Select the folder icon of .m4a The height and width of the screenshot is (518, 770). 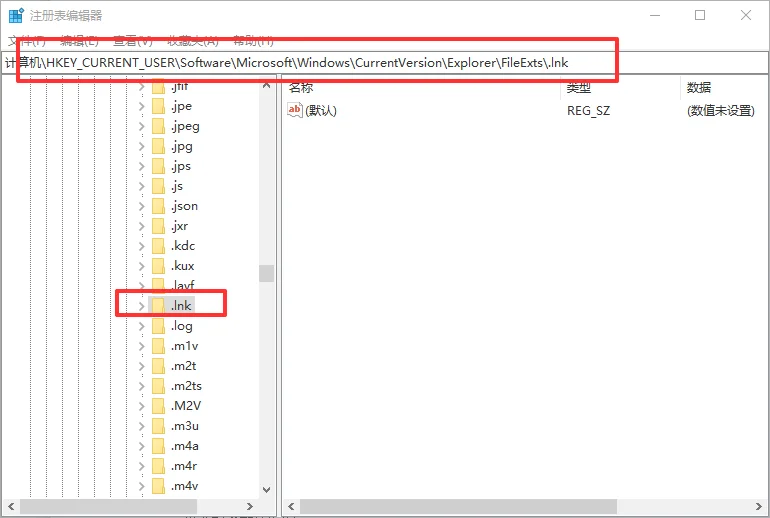[158, 446]
